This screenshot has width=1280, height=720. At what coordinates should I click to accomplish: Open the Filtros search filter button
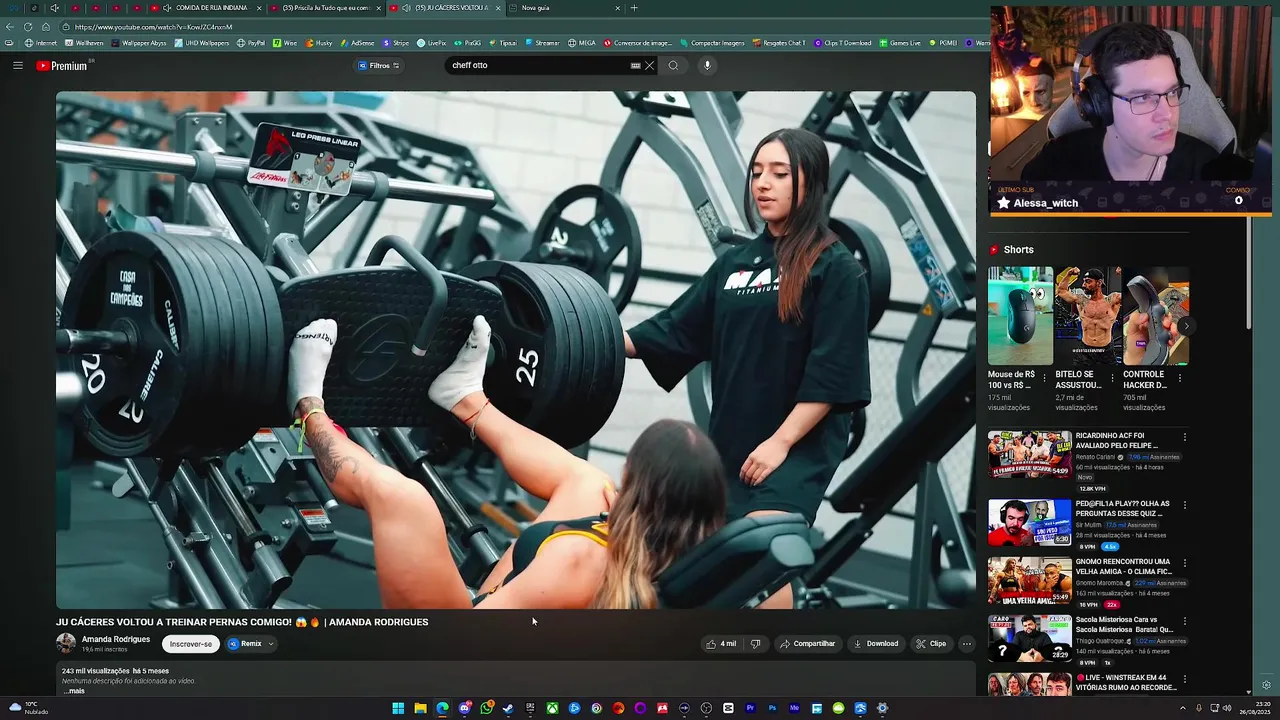point(379,66)
